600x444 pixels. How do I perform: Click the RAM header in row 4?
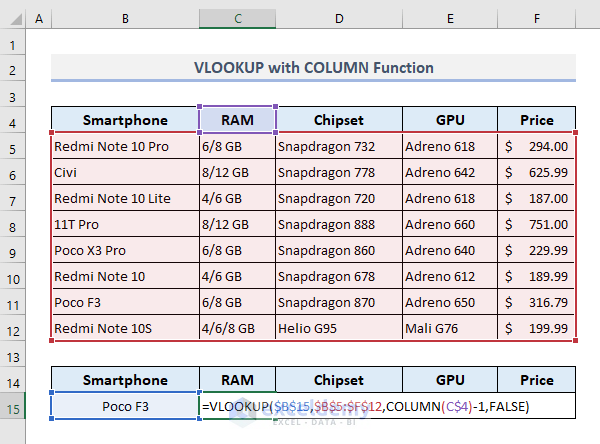tap(238, 120)
